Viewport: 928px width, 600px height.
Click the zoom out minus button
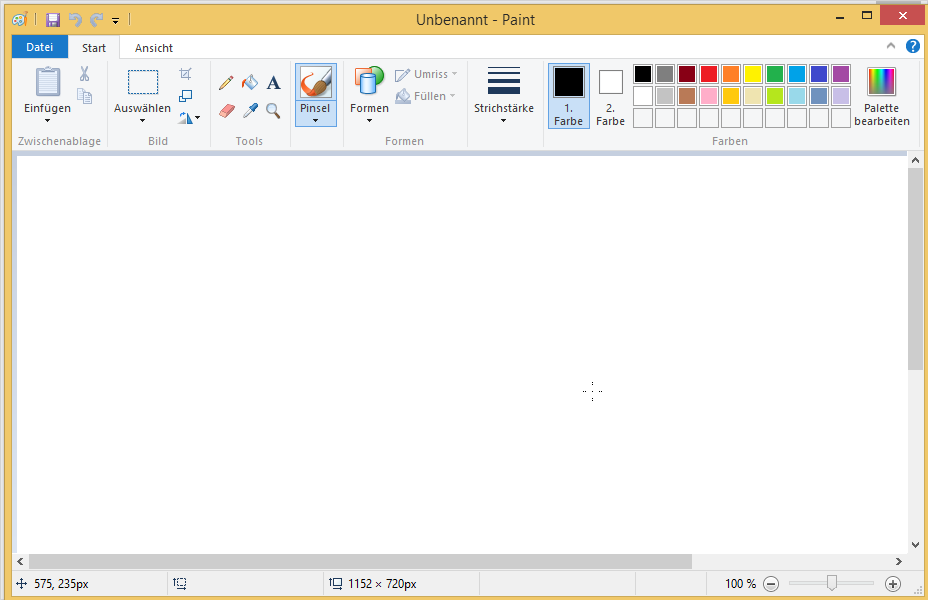771,585
